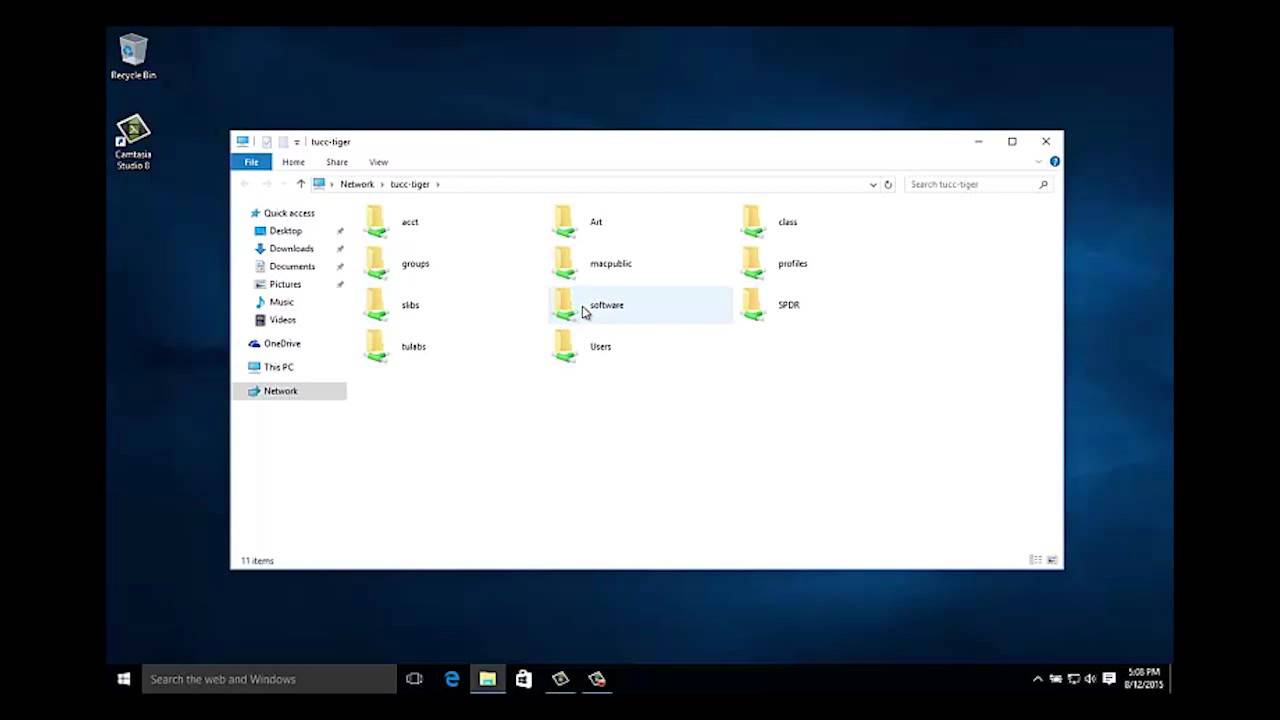Switch to details view in status bar
Screen dimensions: 1280x720
tap(1035, 560)
